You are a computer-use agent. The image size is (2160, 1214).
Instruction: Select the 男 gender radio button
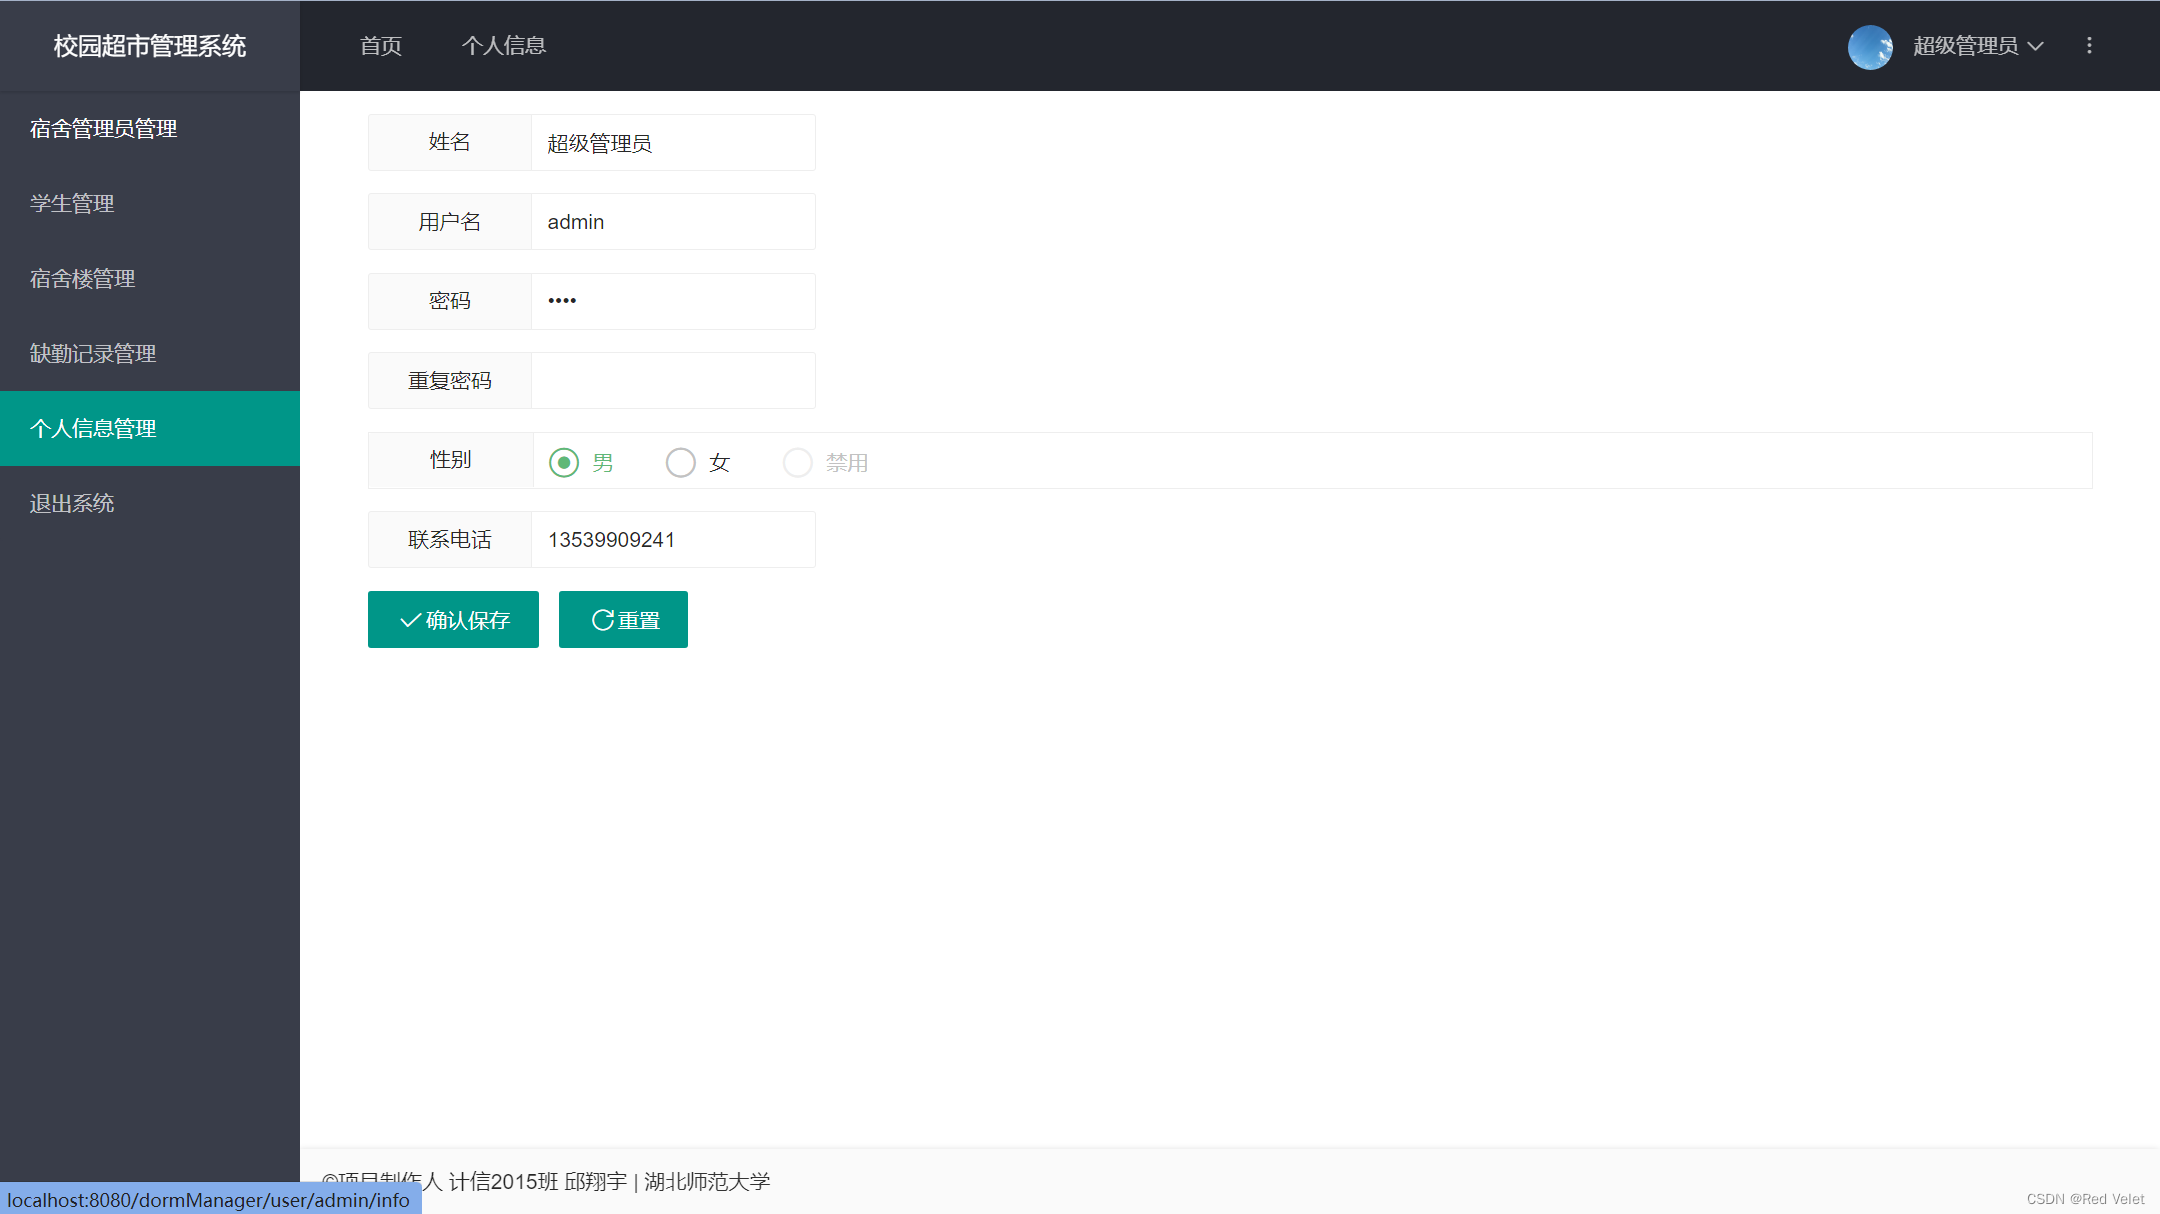click(x=564, y=462)
